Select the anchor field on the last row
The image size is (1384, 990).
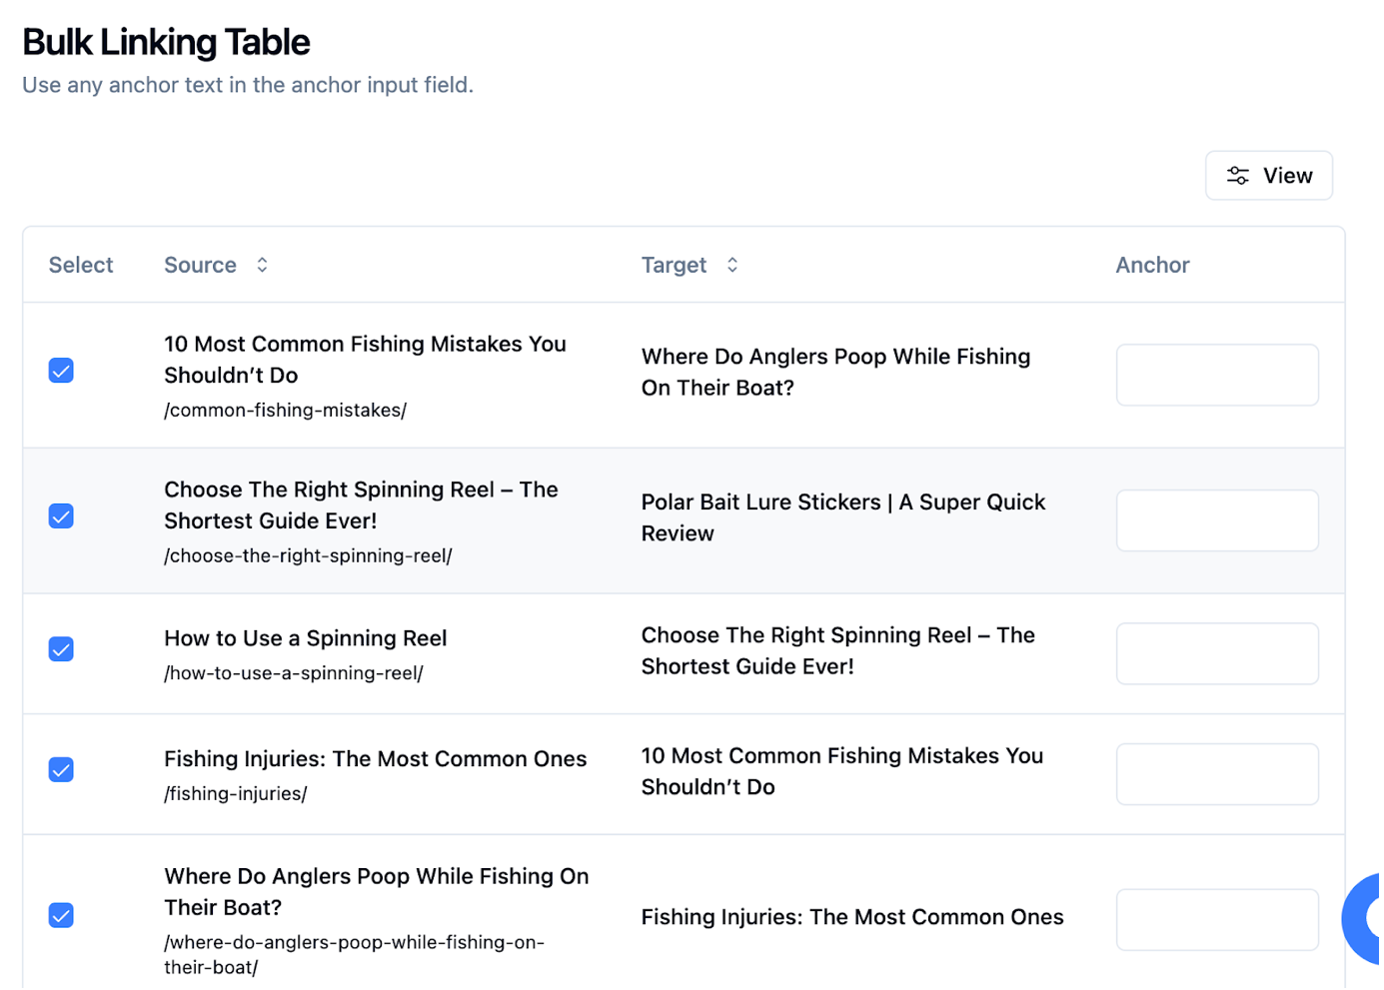(1217, 920)
